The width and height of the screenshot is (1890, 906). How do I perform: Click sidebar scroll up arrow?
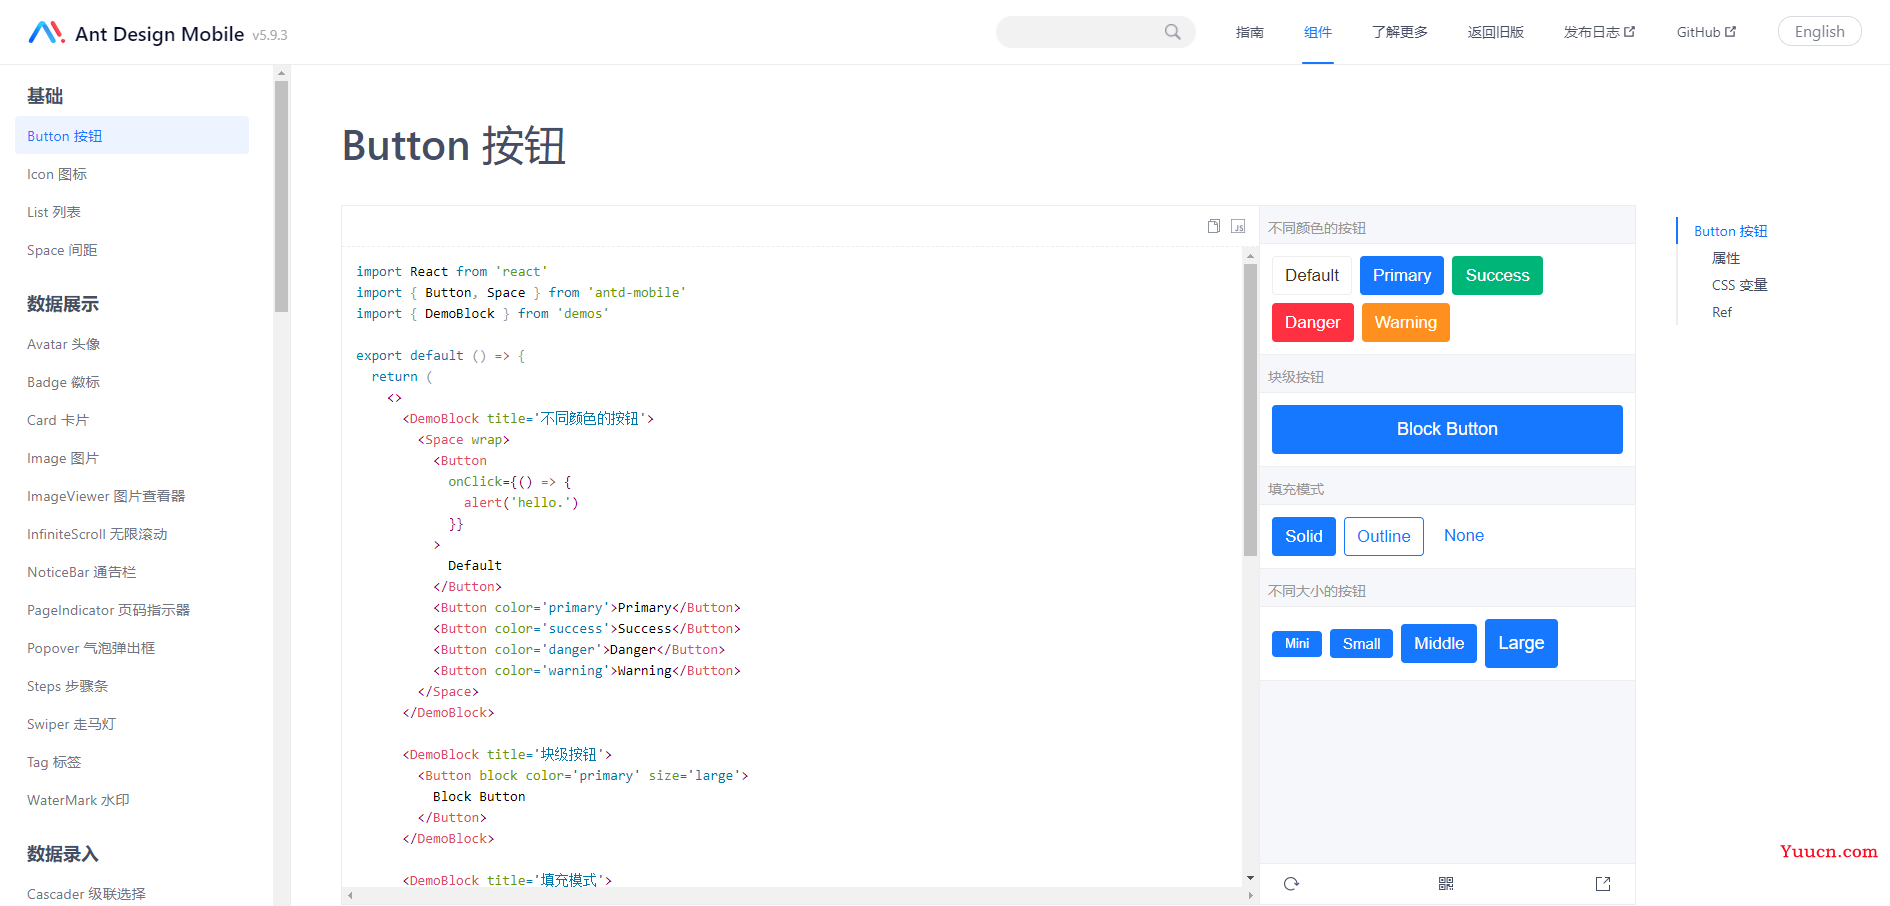[x=282, y=72]
